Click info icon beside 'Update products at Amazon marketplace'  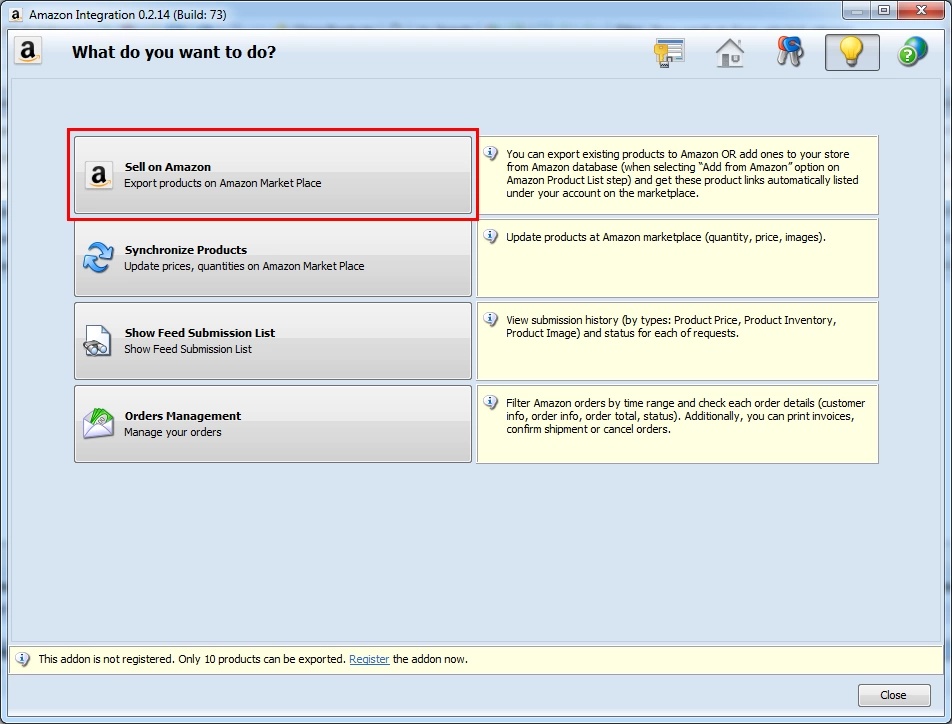coord(491,236)
